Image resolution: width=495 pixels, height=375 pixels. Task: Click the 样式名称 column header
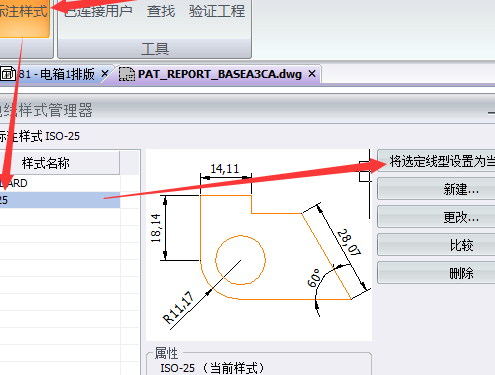tap(59, 163)
